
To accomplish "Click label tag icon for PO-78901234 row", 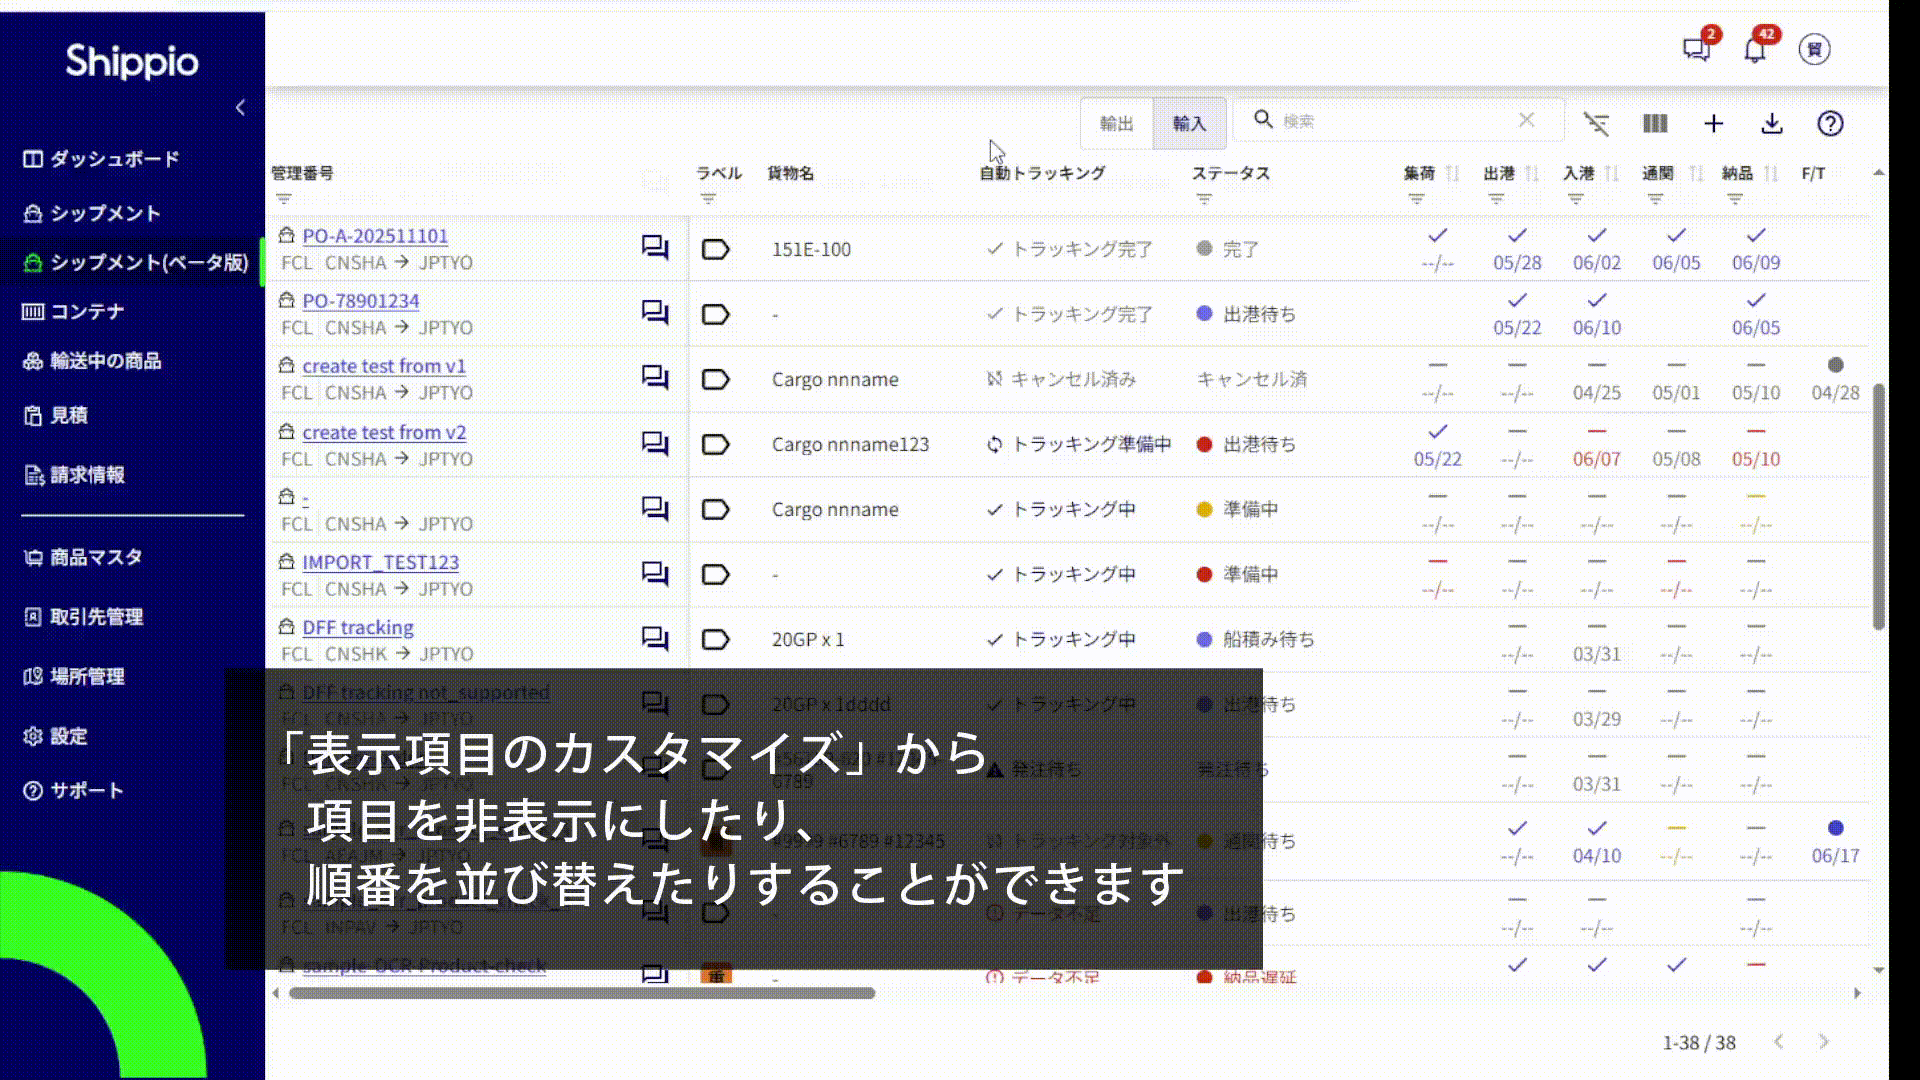I will coord(715,314).
